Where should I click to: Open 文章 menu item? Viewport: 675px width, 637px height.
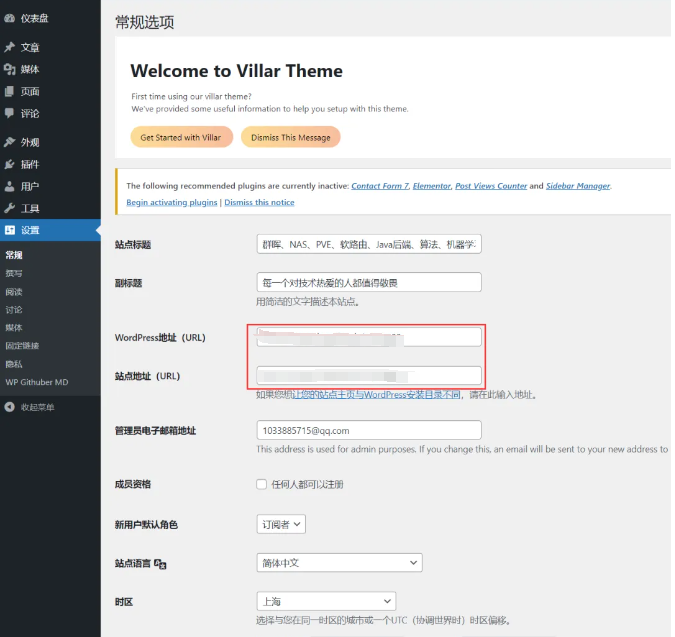click(30, 47)
